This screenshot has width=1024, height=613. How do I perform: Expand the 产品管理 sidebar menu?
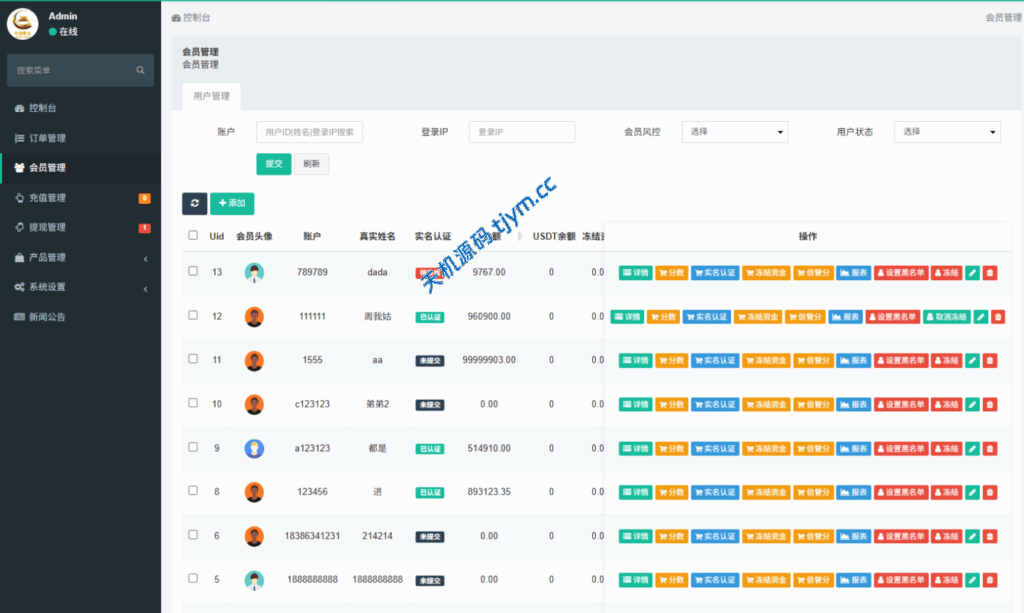(80, 257)
